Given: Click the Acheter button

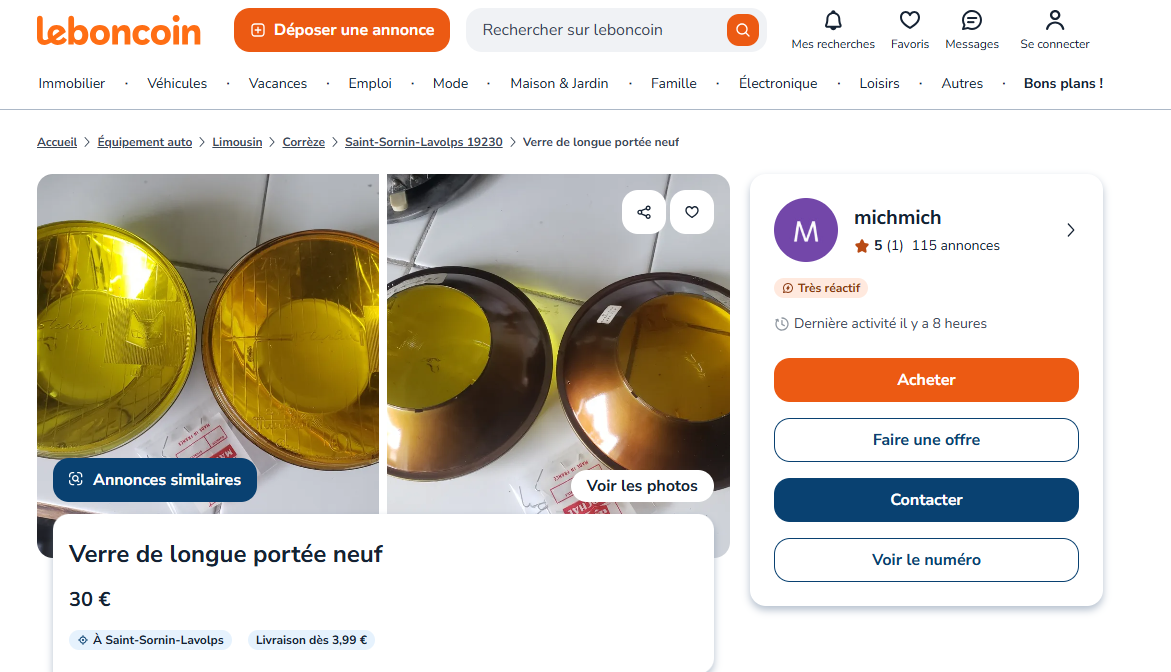Looking at the screenshot, I should (x=926, y=380).
